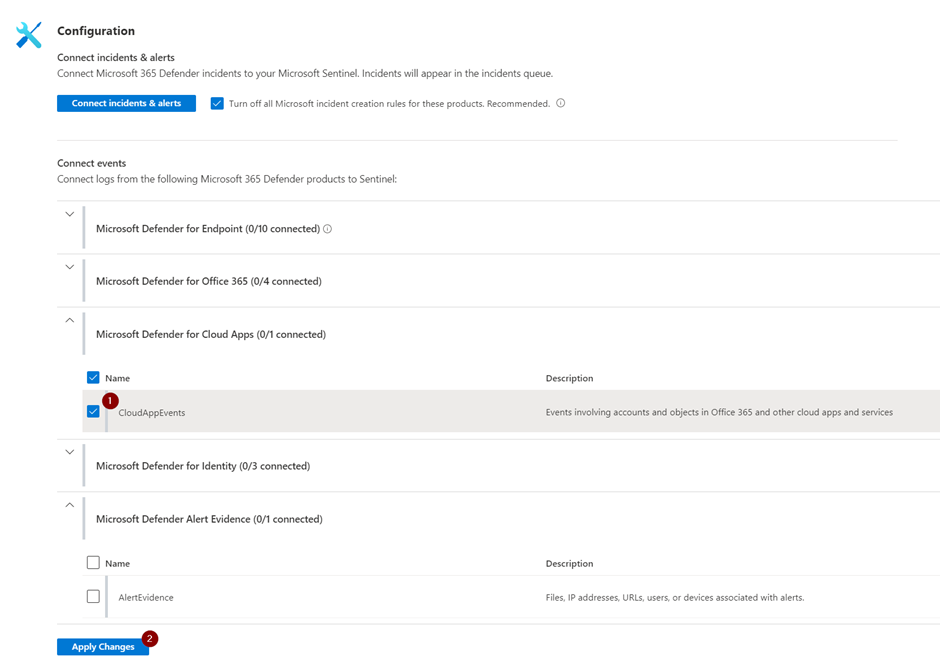Uncheck Turn off all Microsoft incident creation rules
The width and height of the screenshot is (940, 665).
coord(217,103)
